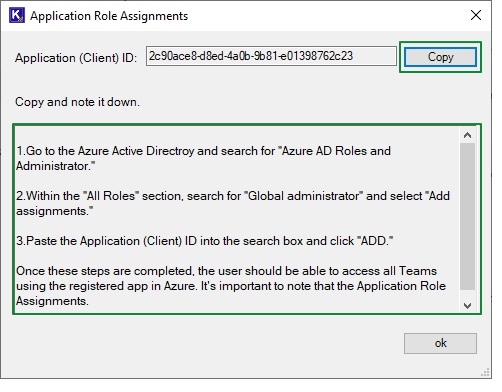Click the instructions scrollbar down arrow

click(x=467, y=305)
